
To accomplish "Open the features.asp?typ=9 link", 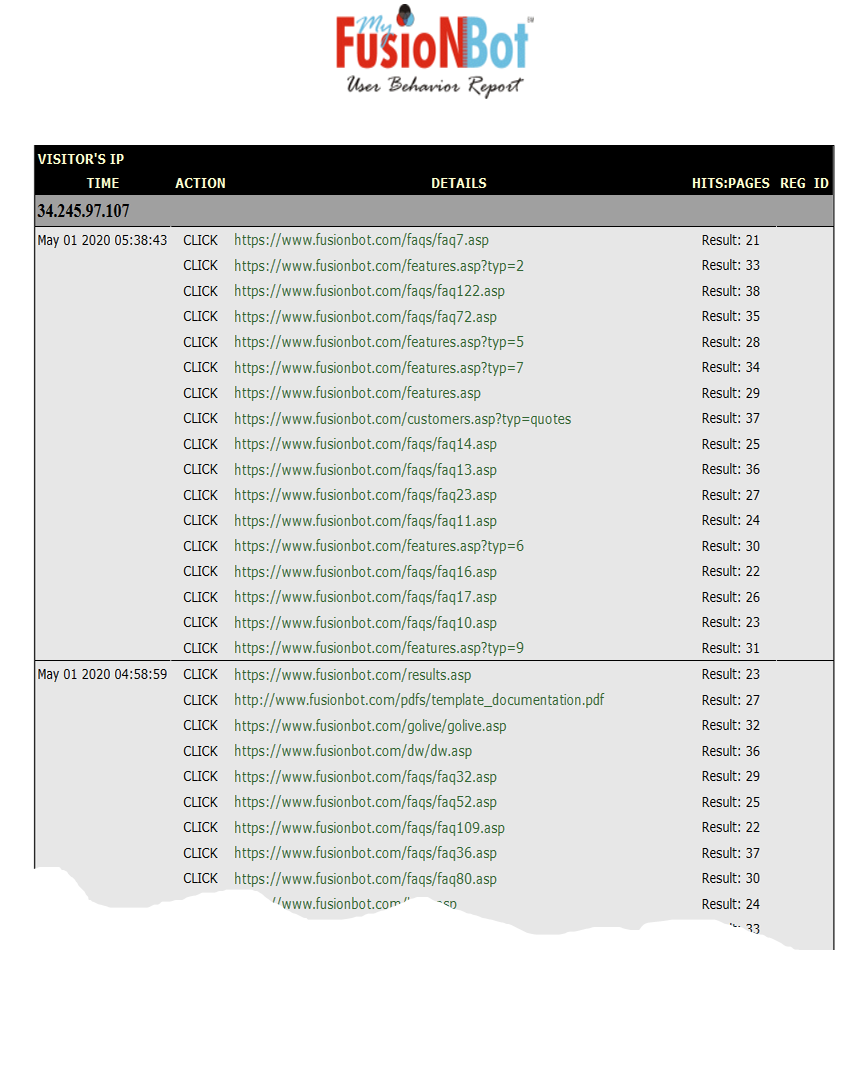I will click(379, 648).
